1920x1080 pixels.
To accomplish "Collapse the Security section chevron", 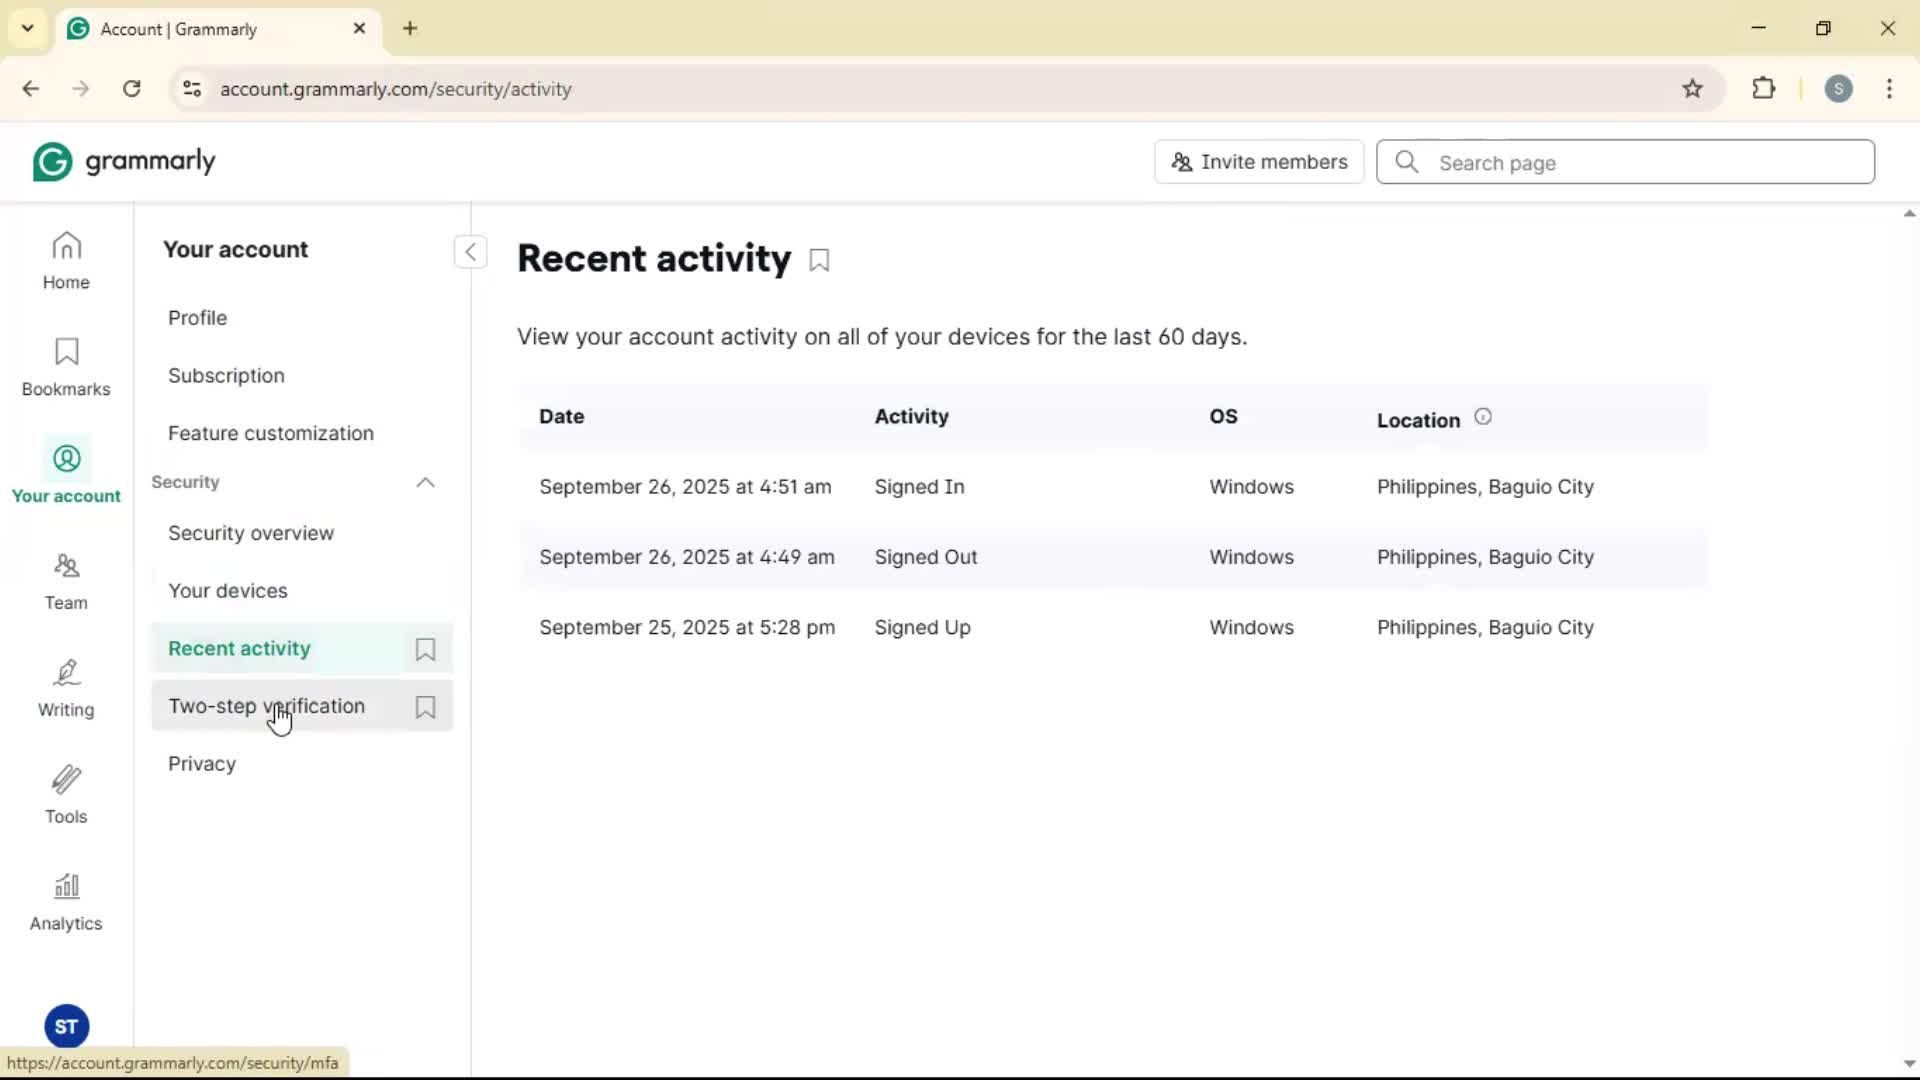I will (425, 482).
